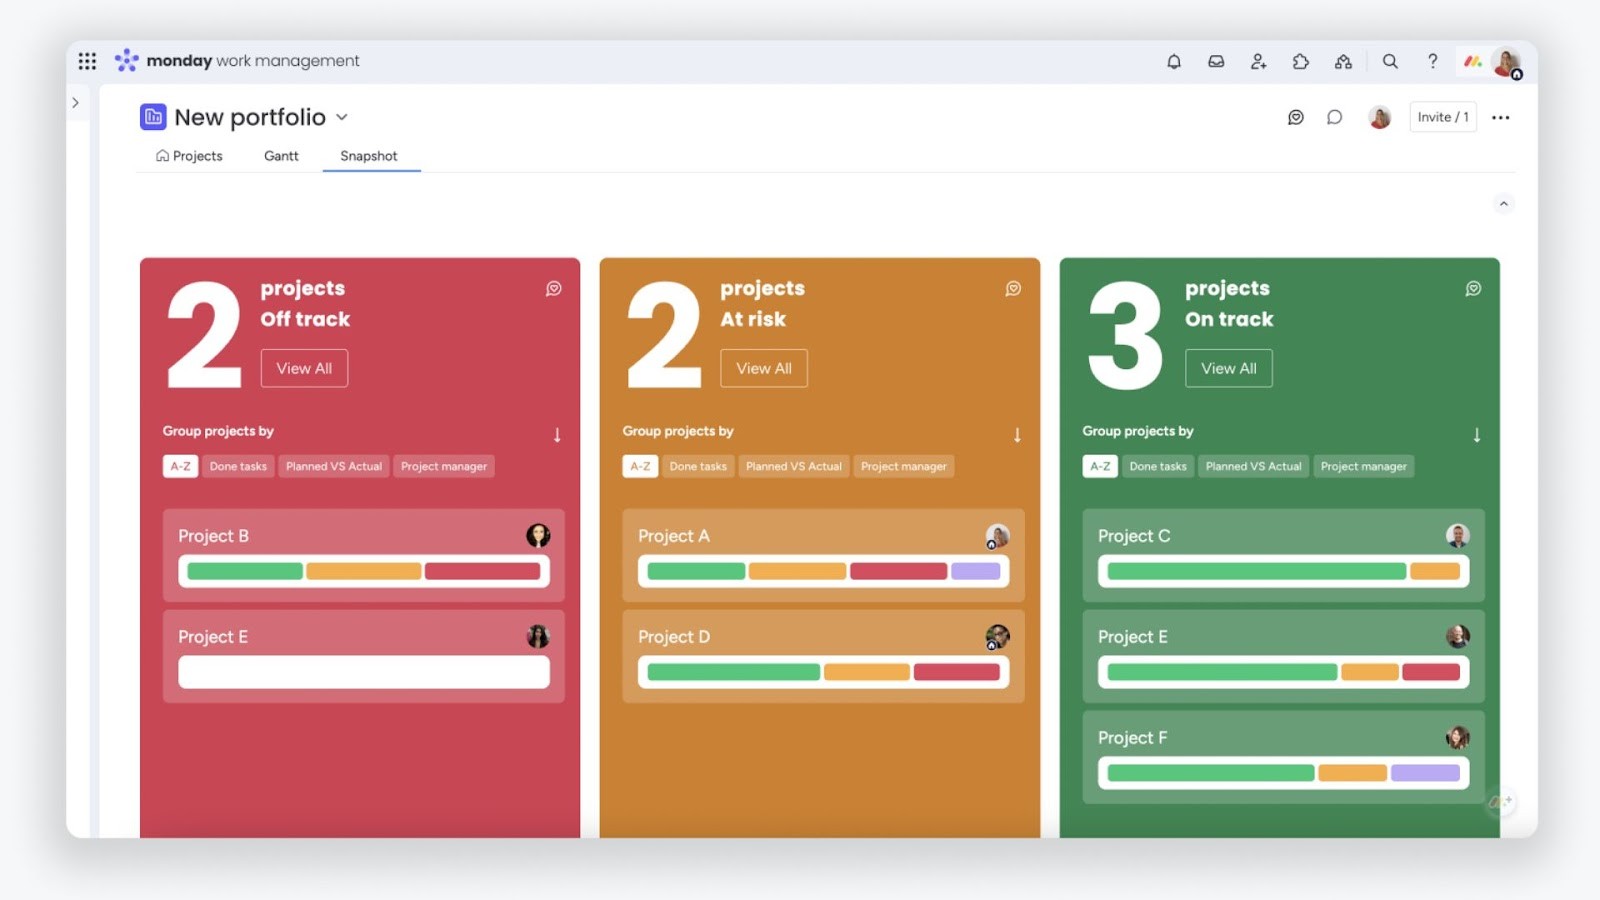The image size is (1600, 900).
Task: Enable Planned VS Actual grouping on At risk card
Action: point(793,466)
